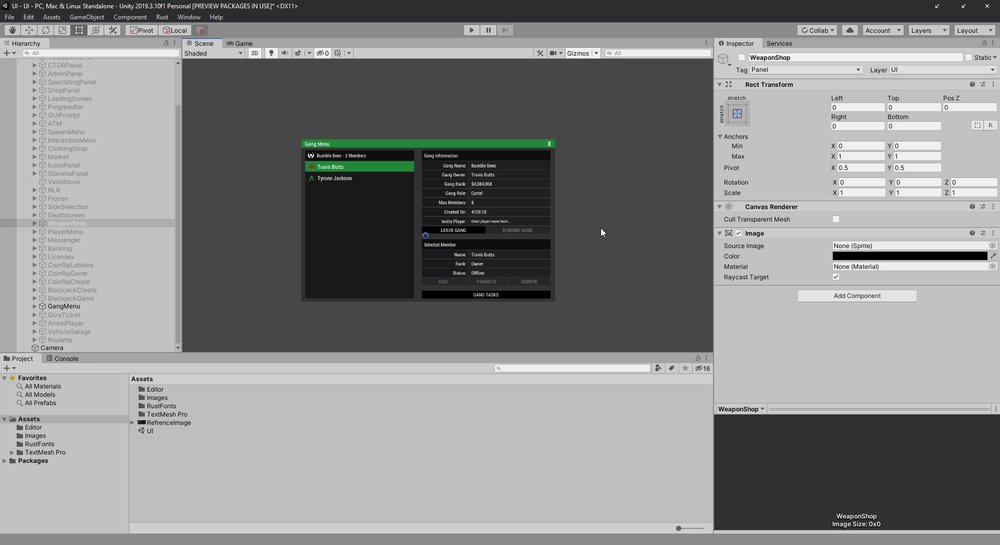Open scene camera settings
The image size is (1000, 545).
554,53
